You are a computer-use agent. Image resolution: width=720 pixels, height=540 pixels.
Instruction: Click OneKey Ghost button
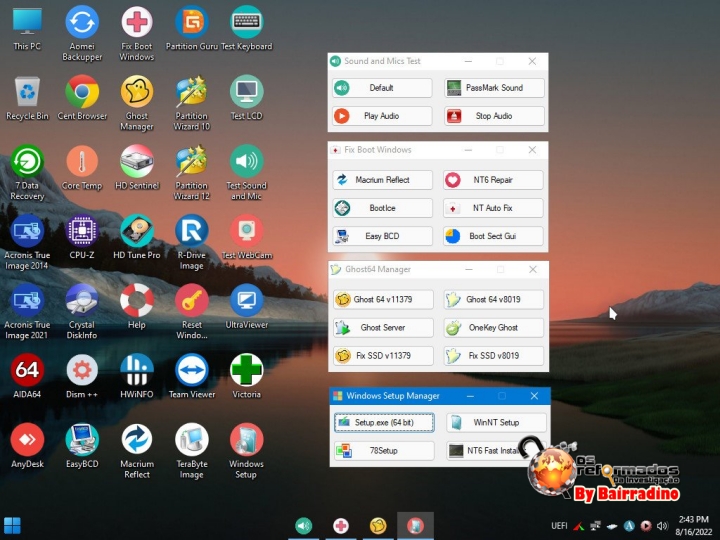[x=494, y=327]
